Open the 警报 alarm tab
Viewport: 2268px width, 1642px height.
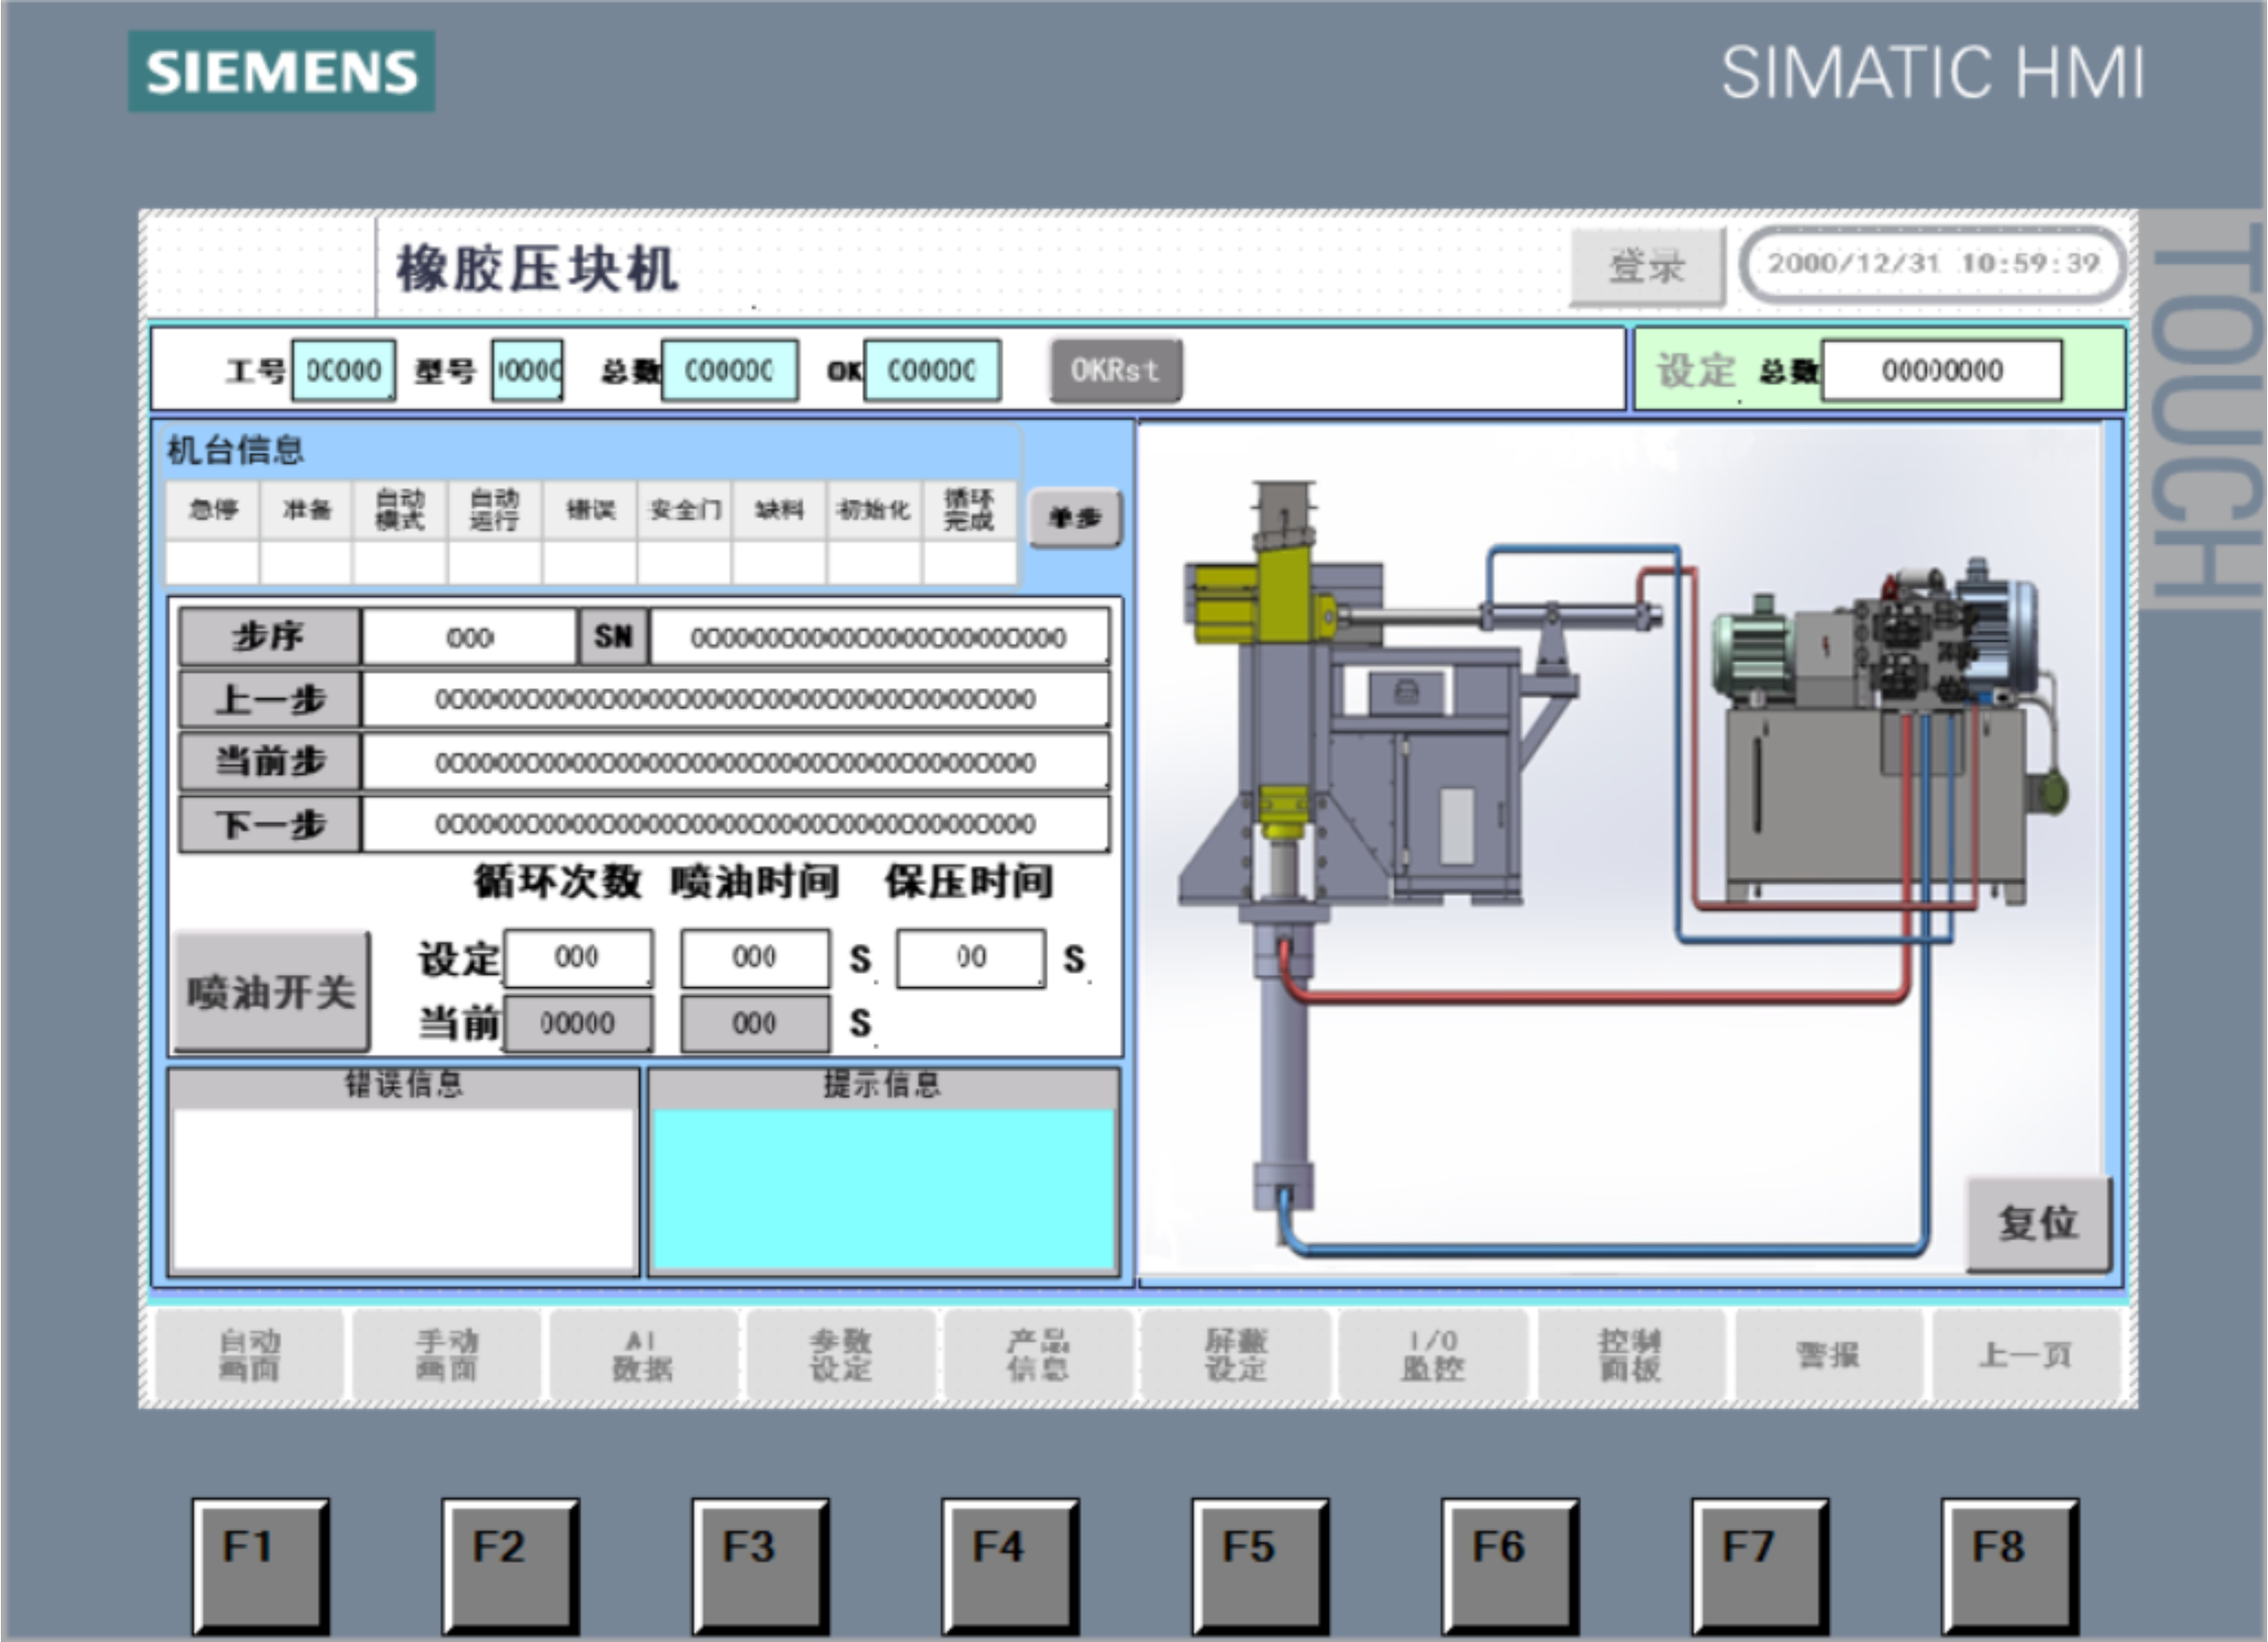1827,1355
